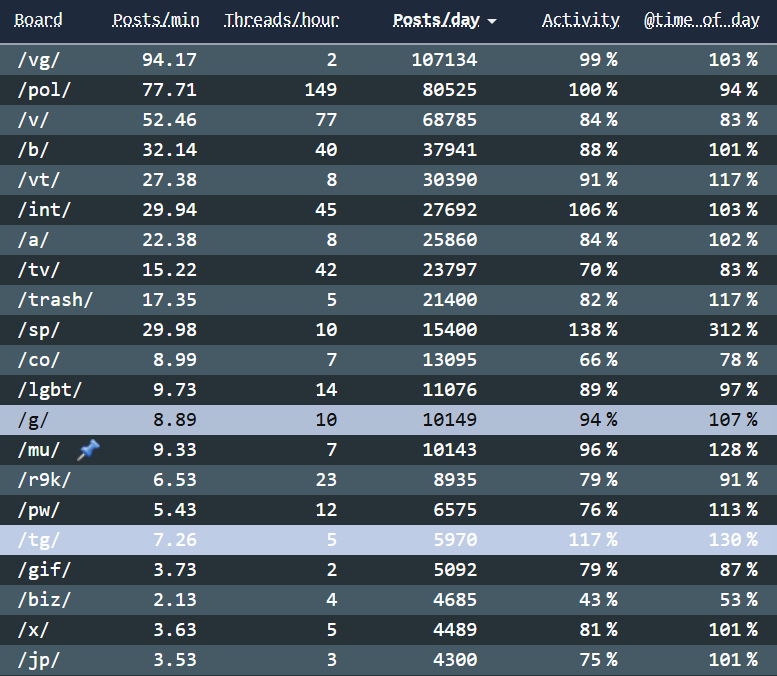
Task: Click the 77.71 posts/min value
Action: [169, 90]
